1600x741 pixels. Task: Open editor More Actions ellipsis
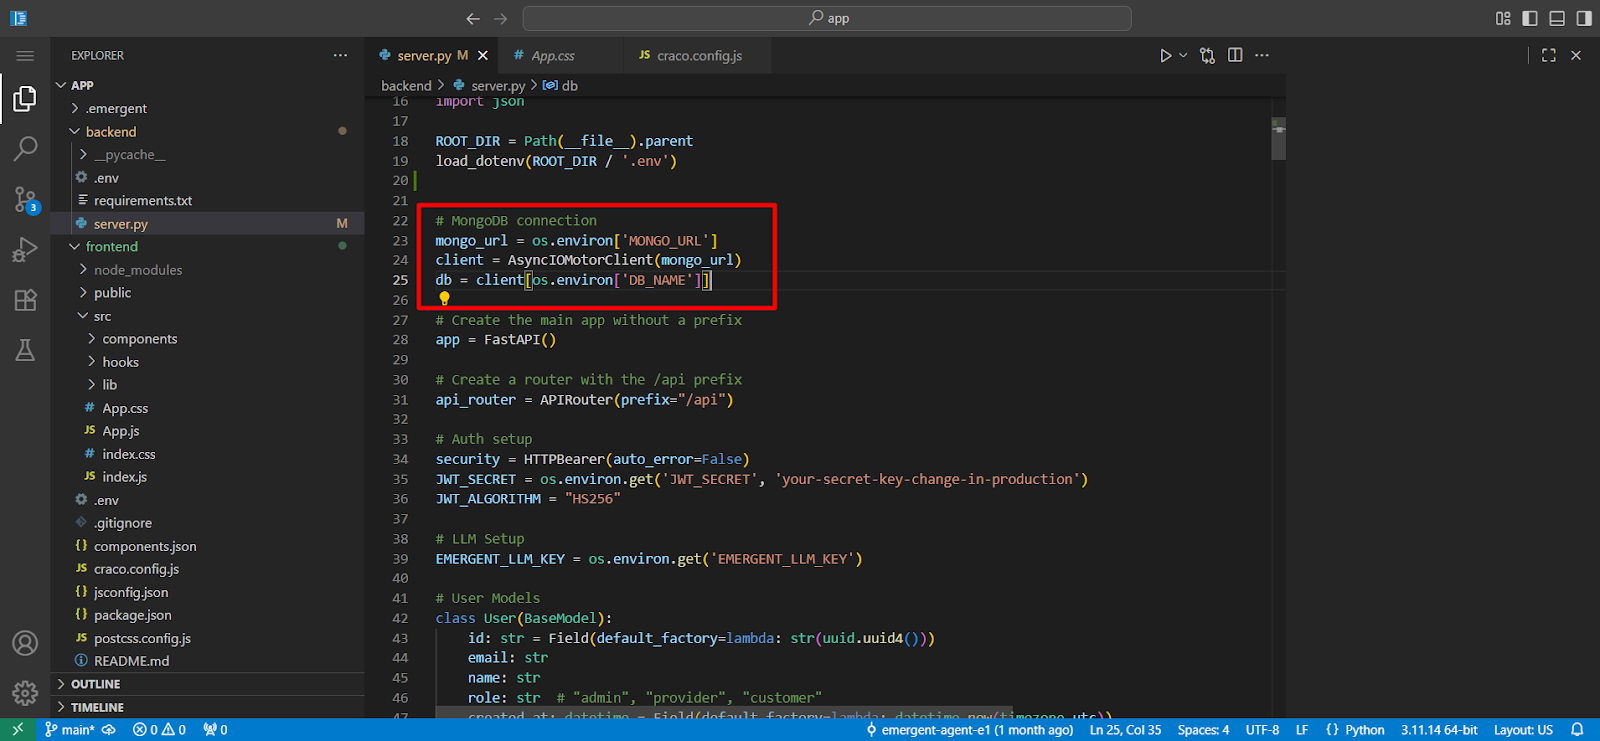(1262, 55)
